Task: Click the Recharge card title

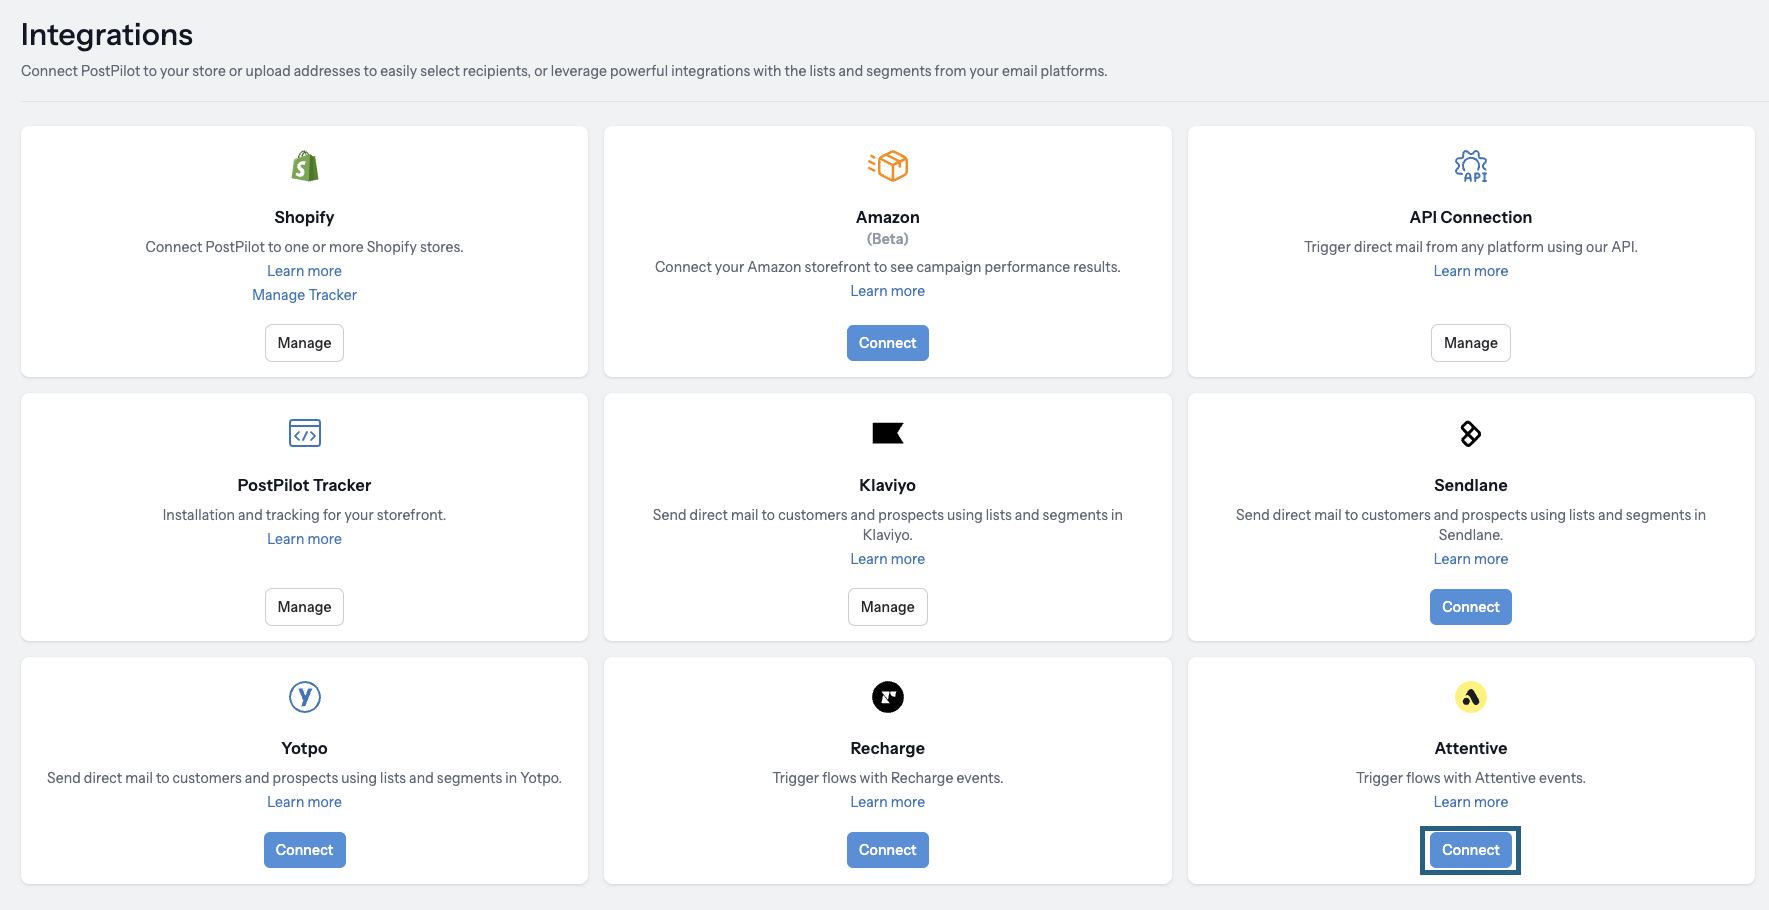Action: click(x=888, y=748)
